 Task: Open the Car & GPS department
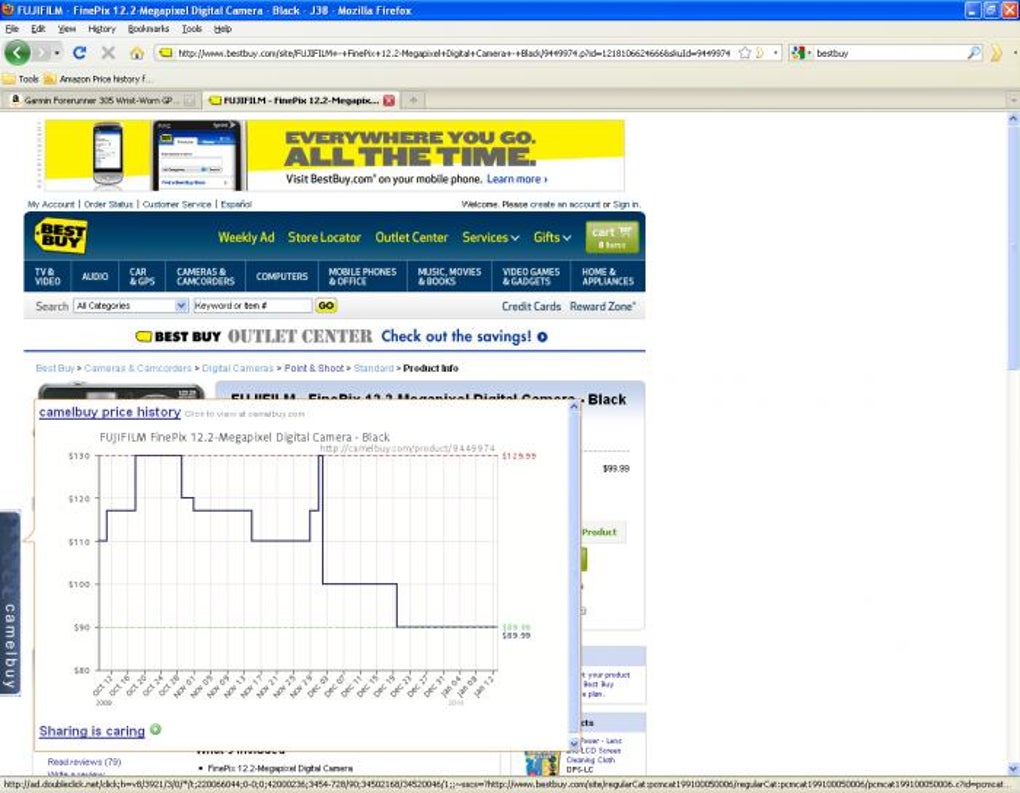pos(142,276)
